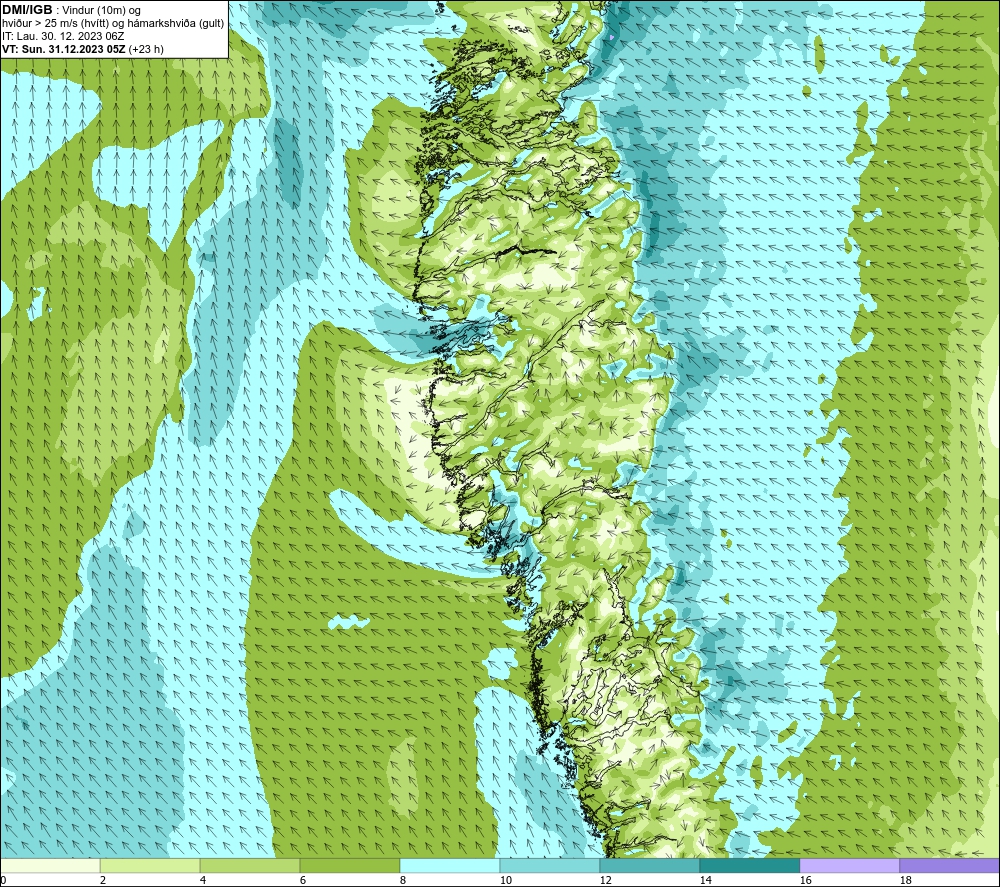
Task: Click the 'hviður > 25 m/s' legend line
Action: 113,24
